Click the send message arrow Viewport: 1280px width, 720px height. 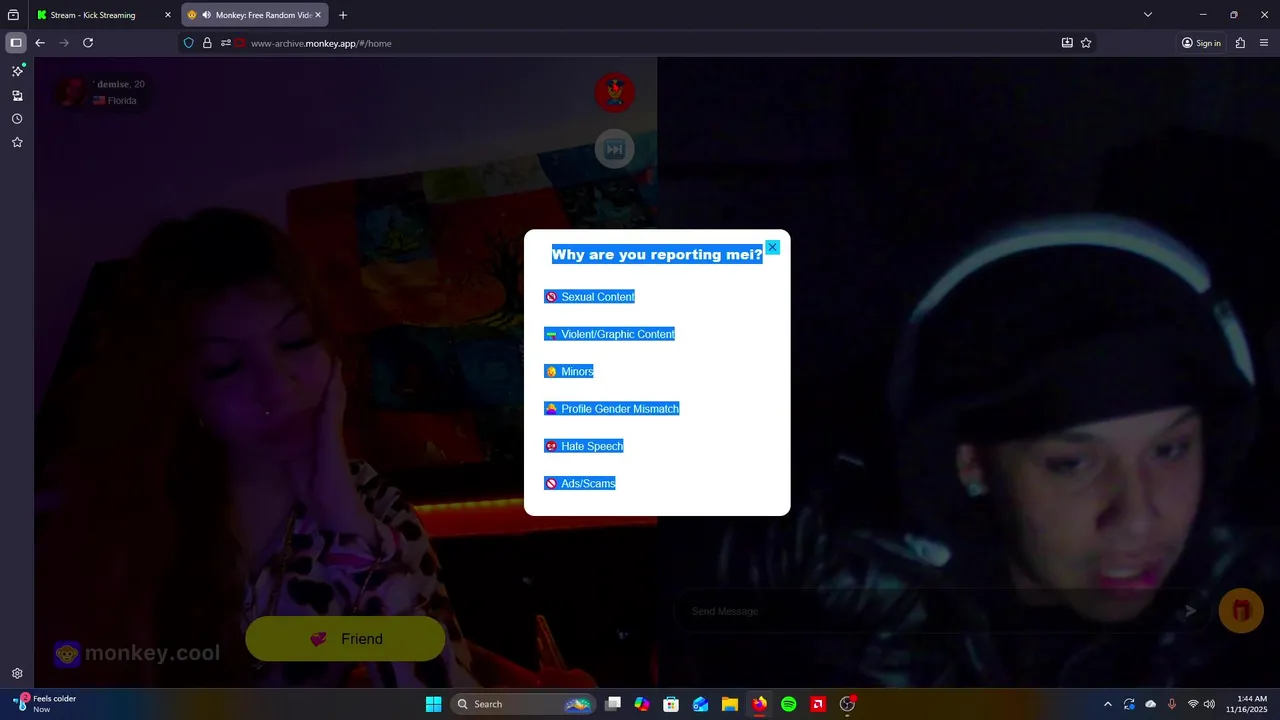(x=1190, y=611)
